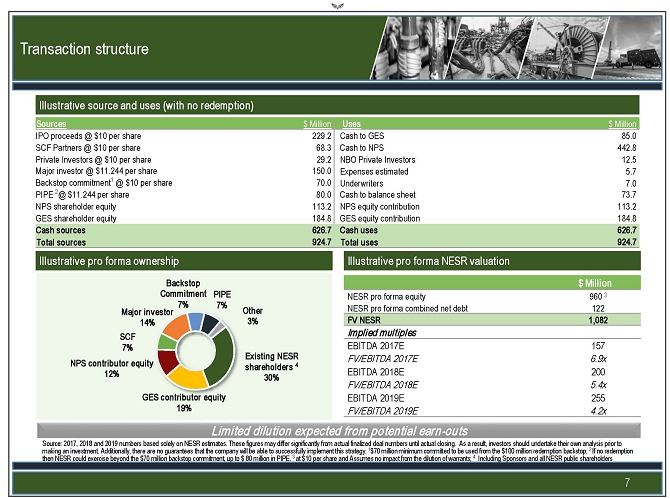Select the 'Illustrative source and uses' section header
This screenshot has height=498, width=670.
[337, 105]
